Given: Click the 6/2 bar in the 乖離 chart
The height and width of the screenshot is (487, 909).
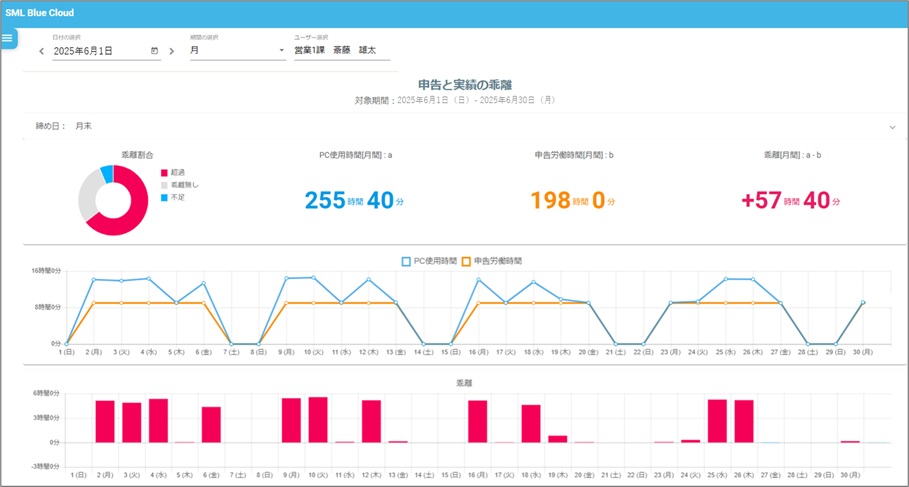Looking at the screenshot, I should tap(105, 420).
